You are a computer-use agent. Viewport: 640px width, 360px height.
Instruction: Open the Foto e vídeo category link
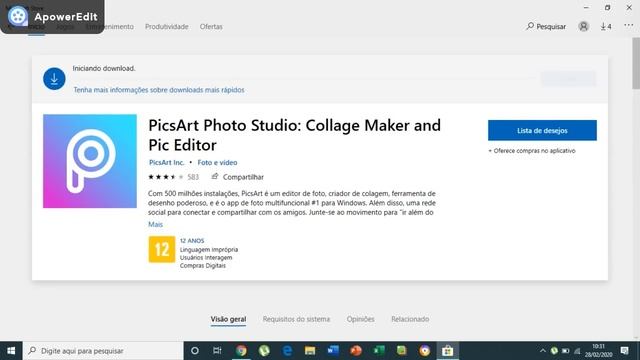(x=217, y=162)
